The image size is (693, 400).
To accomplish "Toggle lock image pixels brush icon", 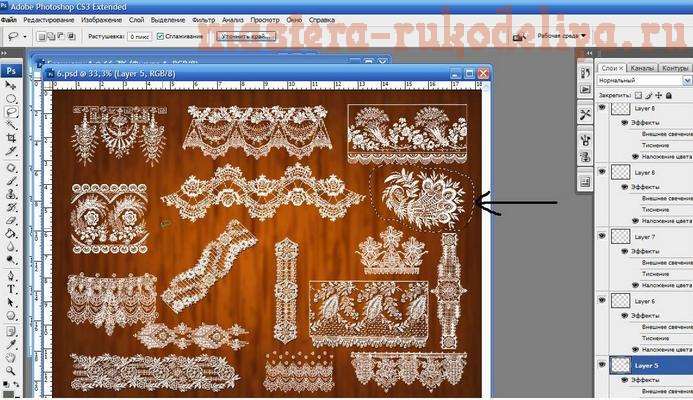I will [648, 95].
